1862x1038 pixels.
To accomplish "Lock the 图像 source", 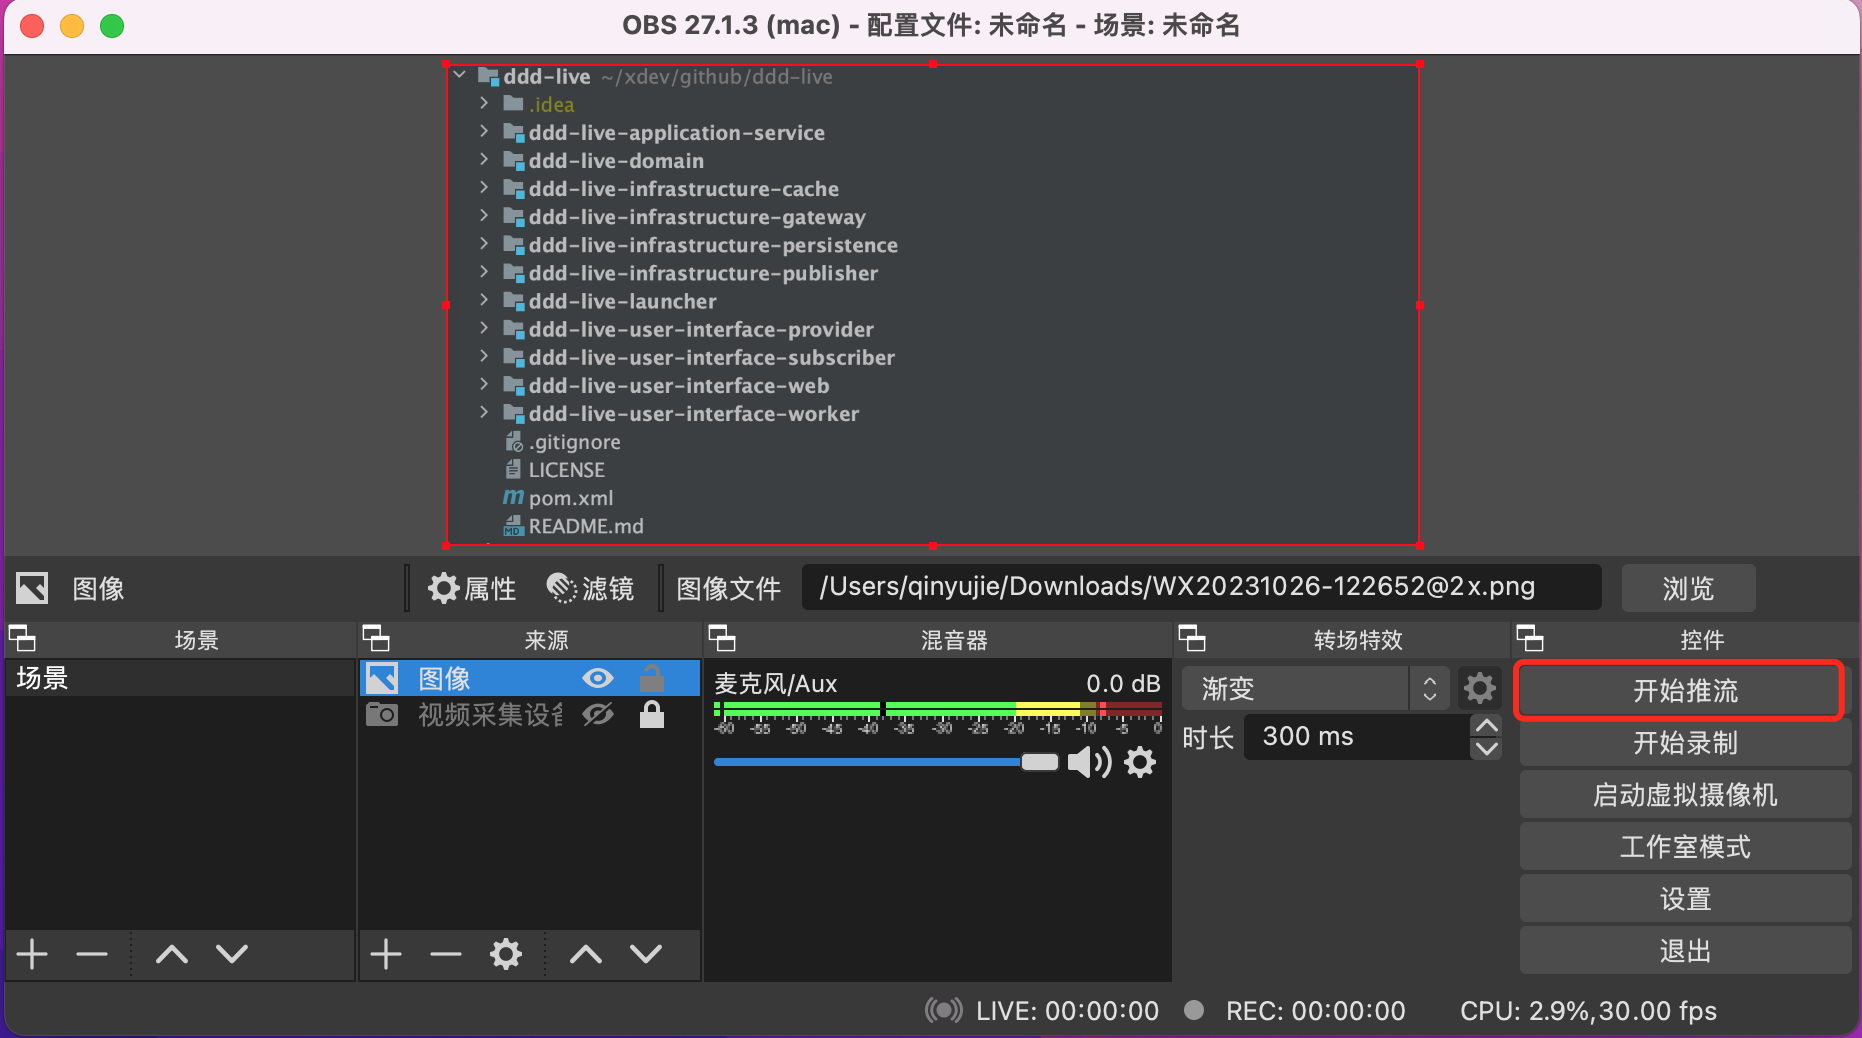I will pos(652,678).
